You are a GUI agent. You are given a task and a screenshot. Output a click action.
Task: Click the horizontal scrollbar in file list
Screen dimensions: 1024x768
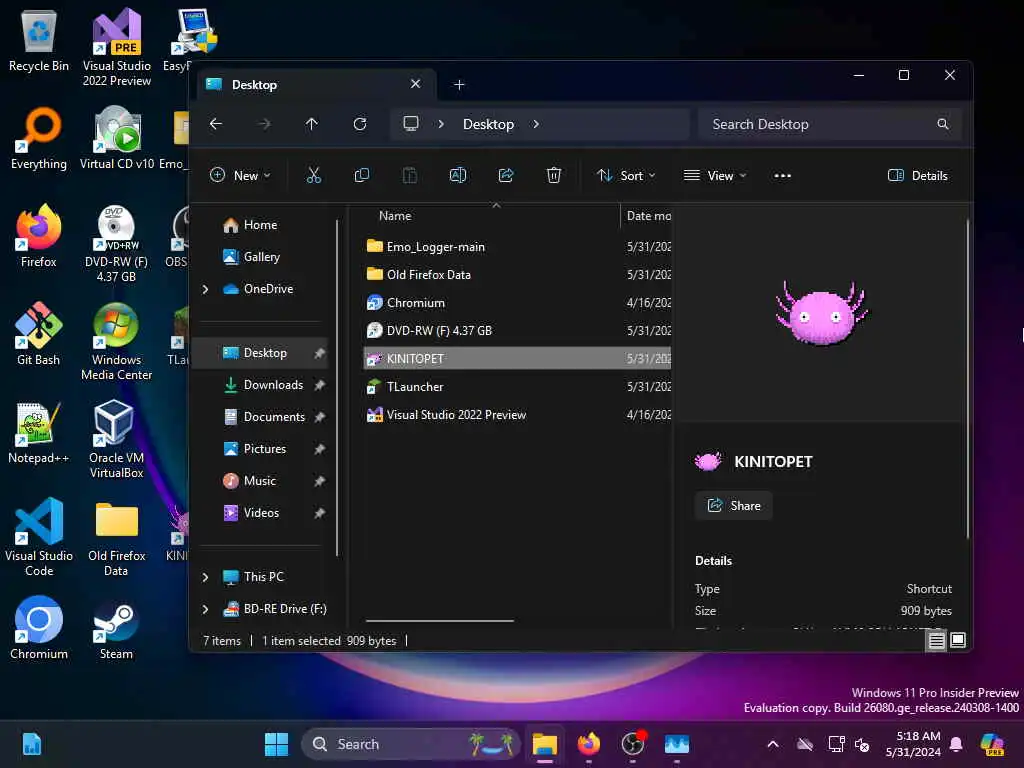coord(440,620)
